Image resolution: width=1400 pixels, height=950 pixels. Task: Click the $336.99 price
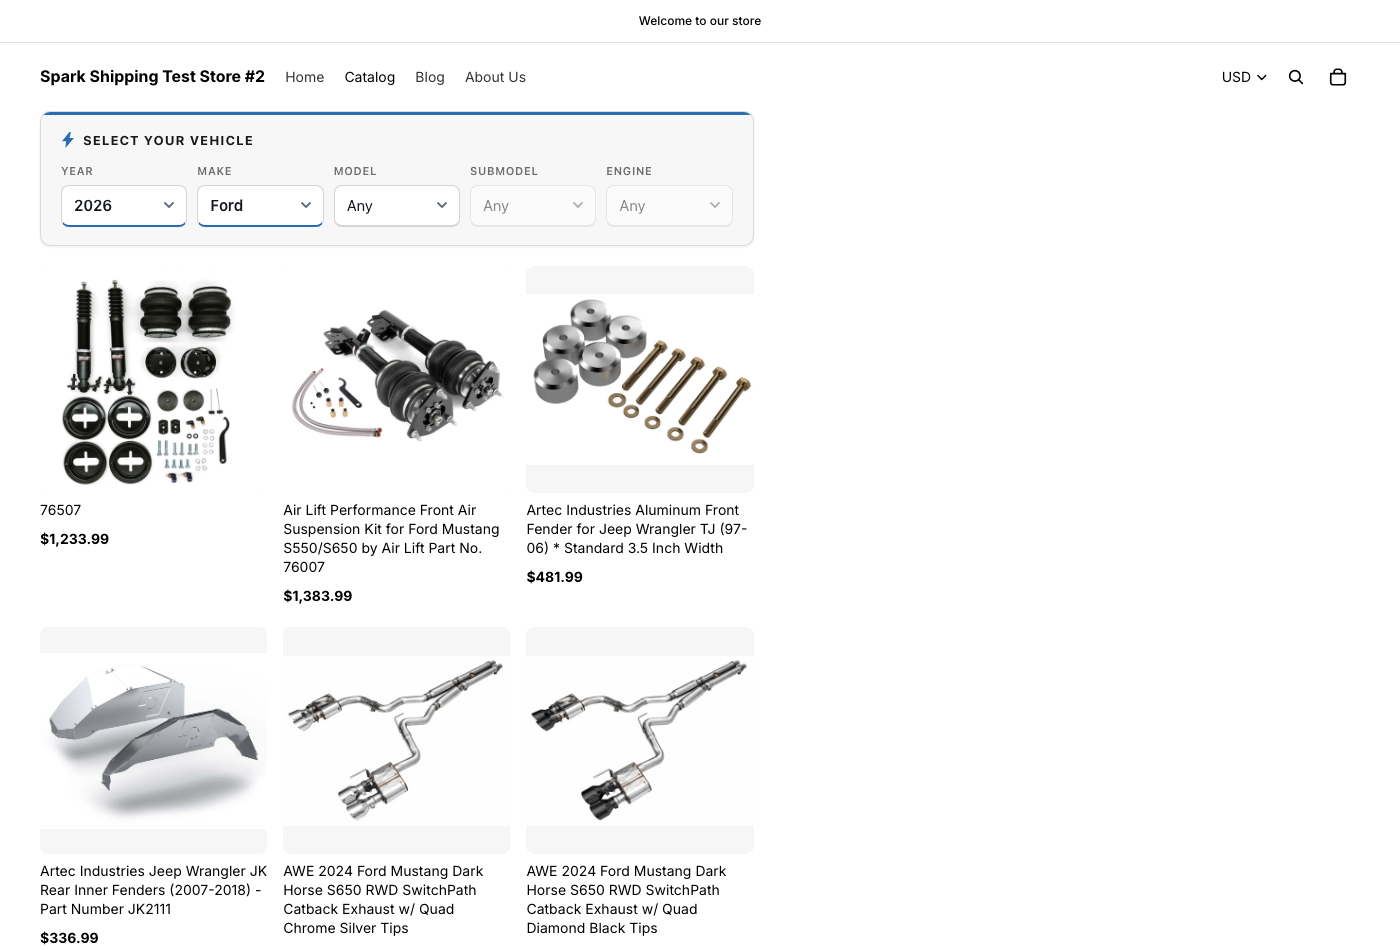coord(69,938)
